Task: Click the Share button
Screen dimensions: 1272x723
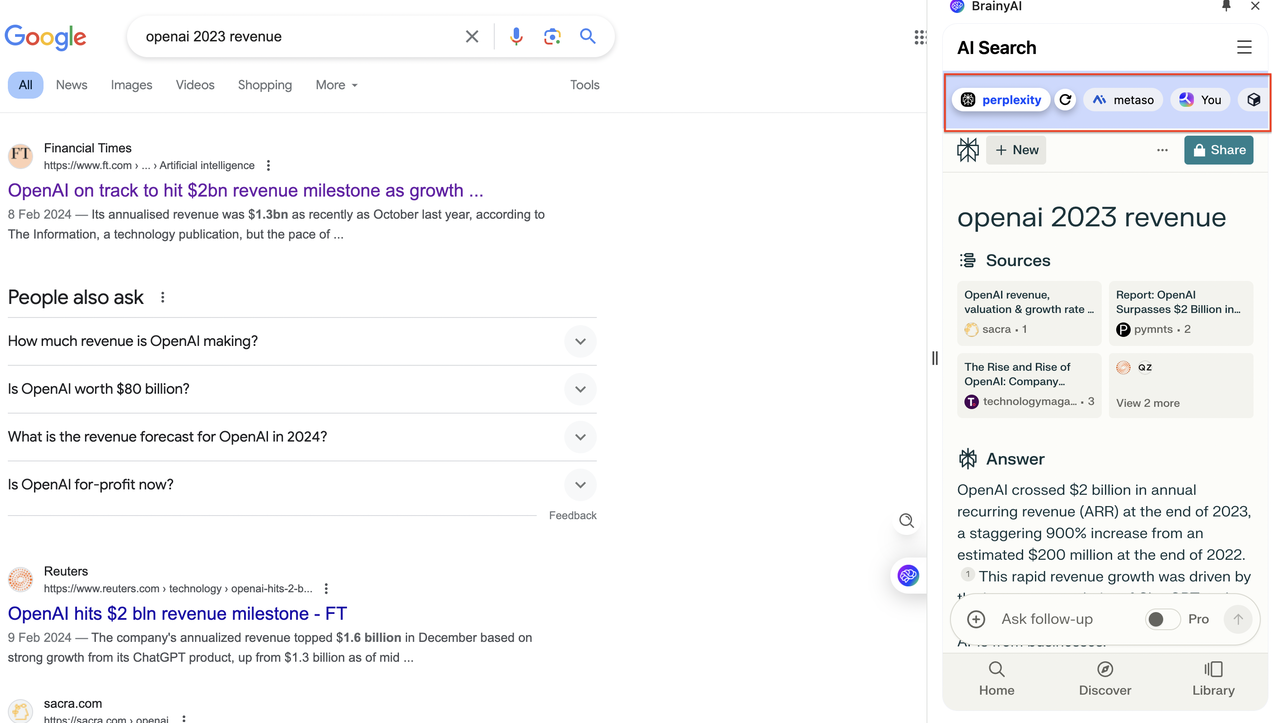Action: pos(1219,150)
